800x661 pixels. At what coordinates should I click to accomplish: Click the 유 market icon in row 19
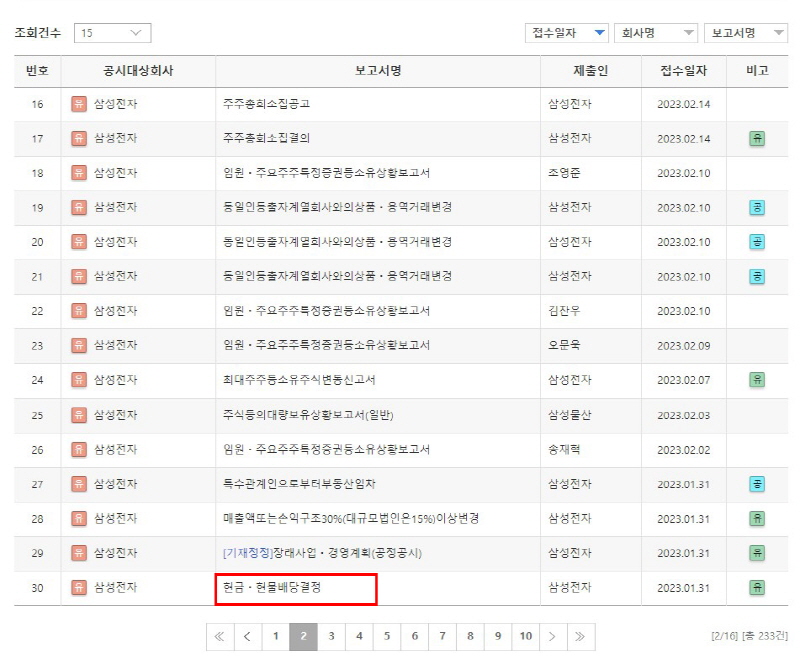[79, 208]
